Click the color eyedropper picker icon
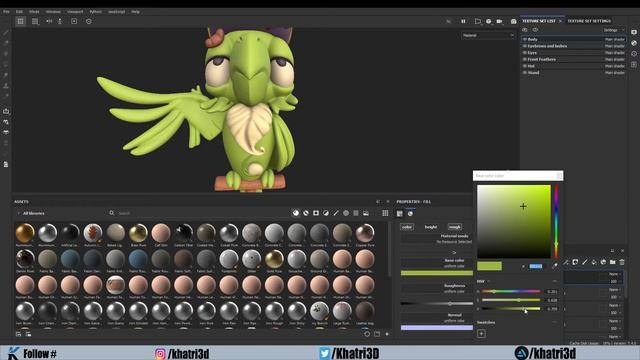The image size is (640, 360). [554, 266]
